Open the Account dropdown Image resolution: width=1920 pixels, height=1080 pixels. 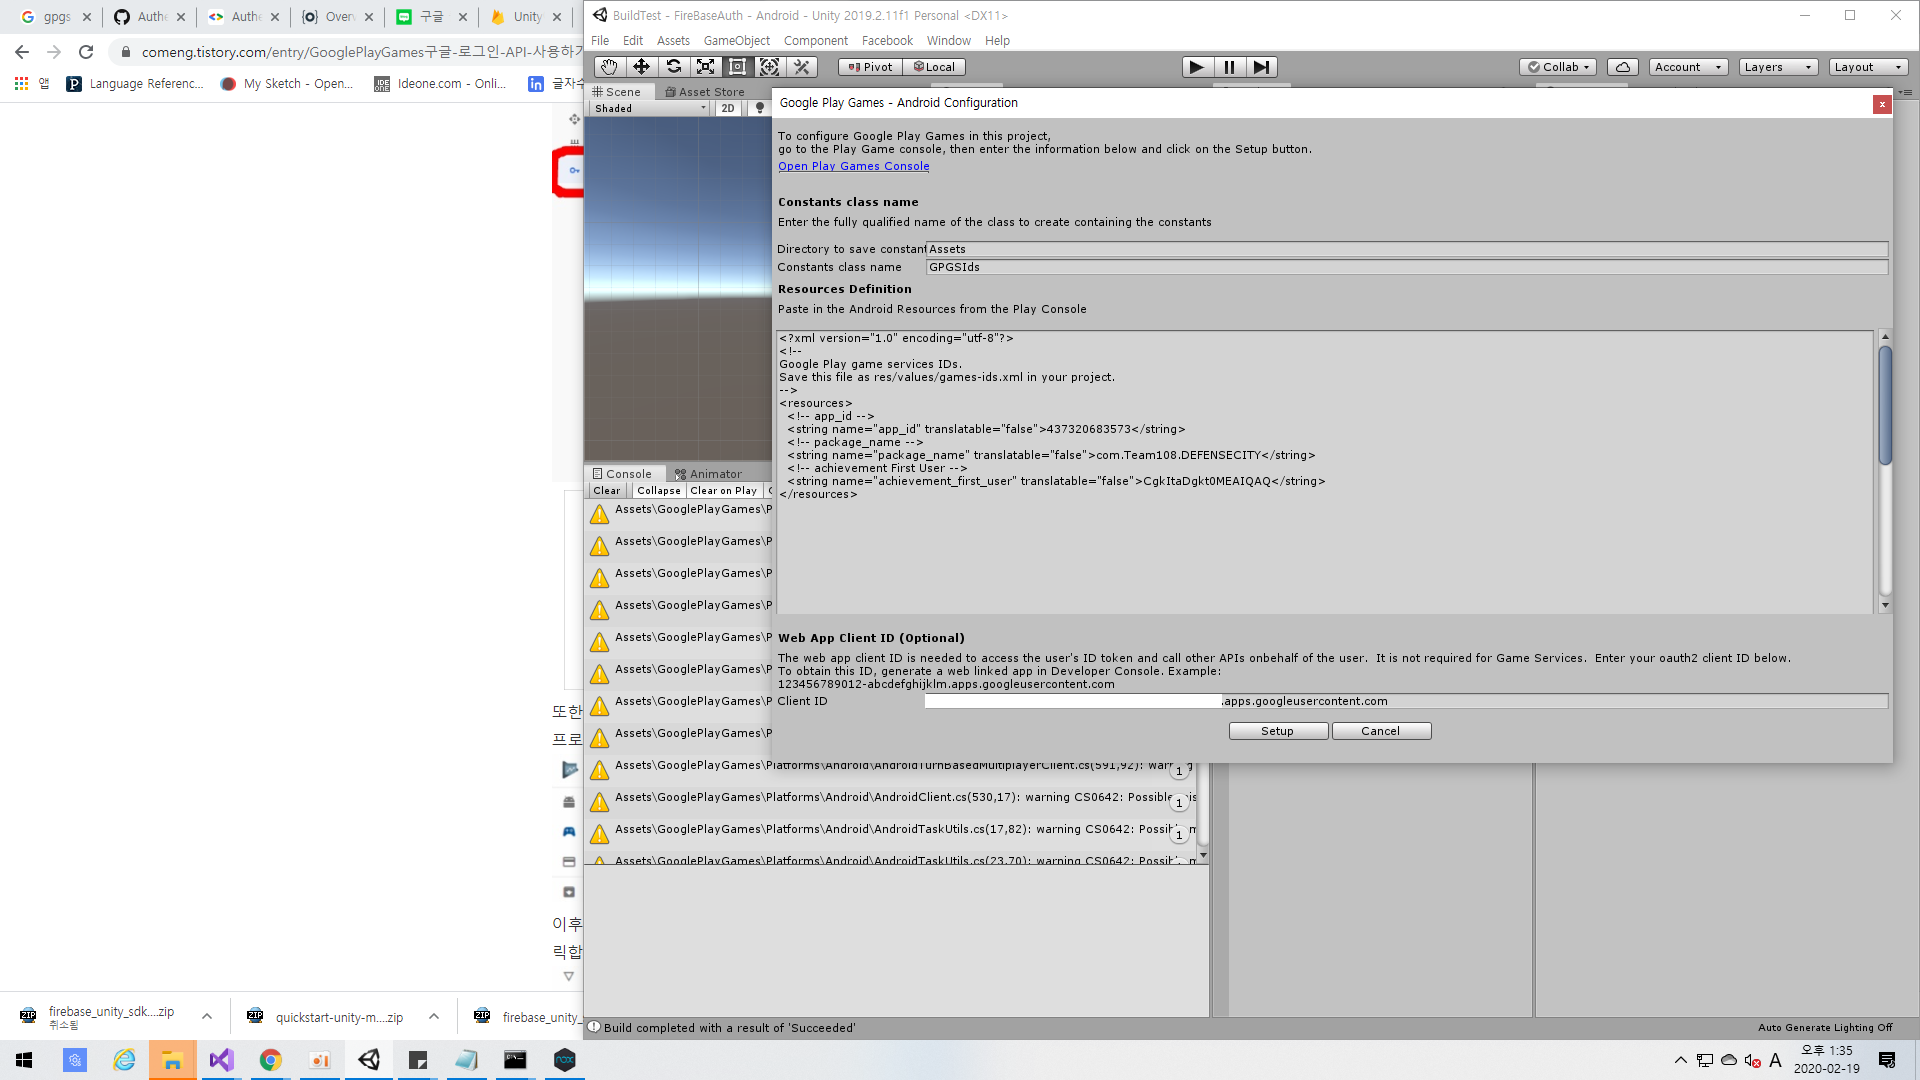(x=1688, y=67)
